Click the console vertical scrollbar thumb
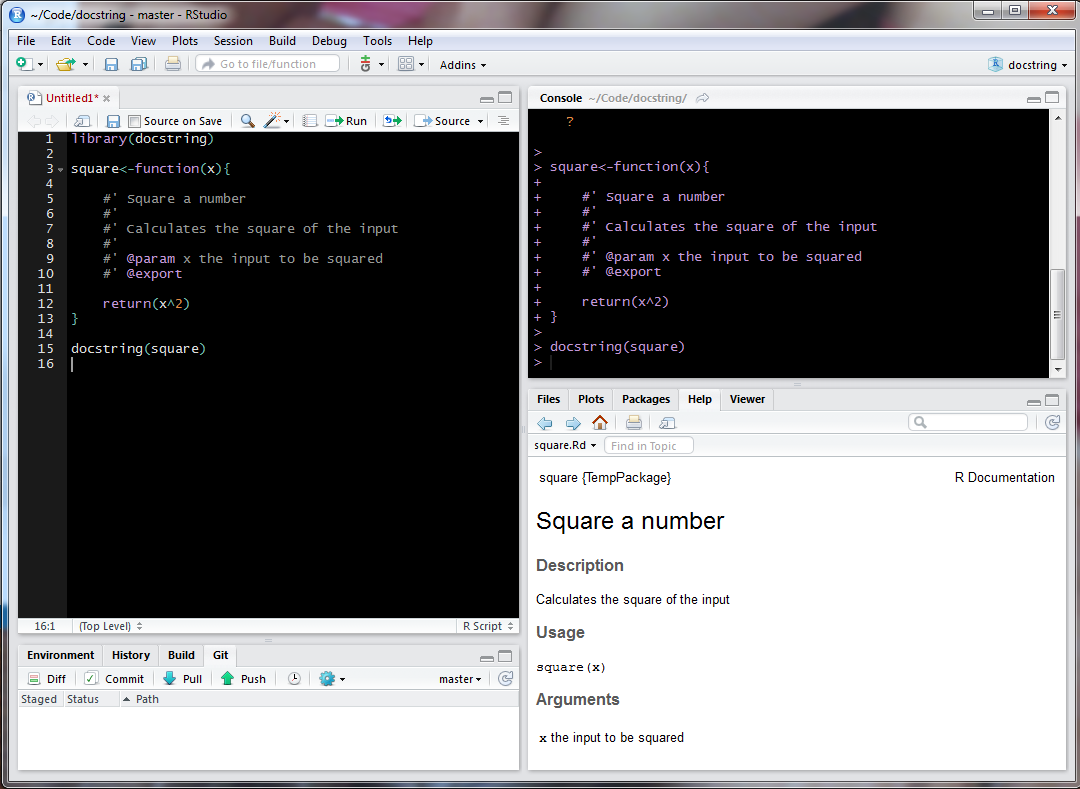Screen dimensions: 1080x789 coord(1057,315)
